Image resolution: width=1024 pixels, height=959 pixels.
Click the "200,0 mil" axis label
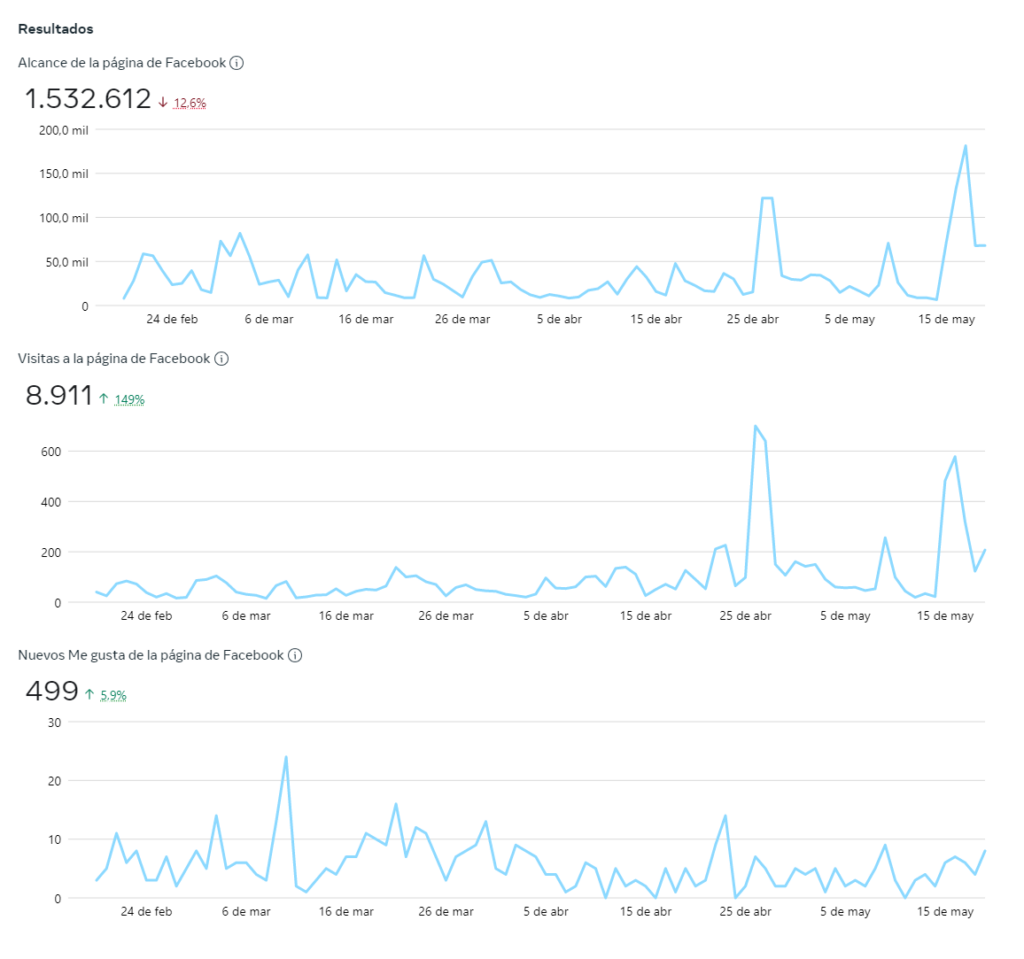(65, 129)
